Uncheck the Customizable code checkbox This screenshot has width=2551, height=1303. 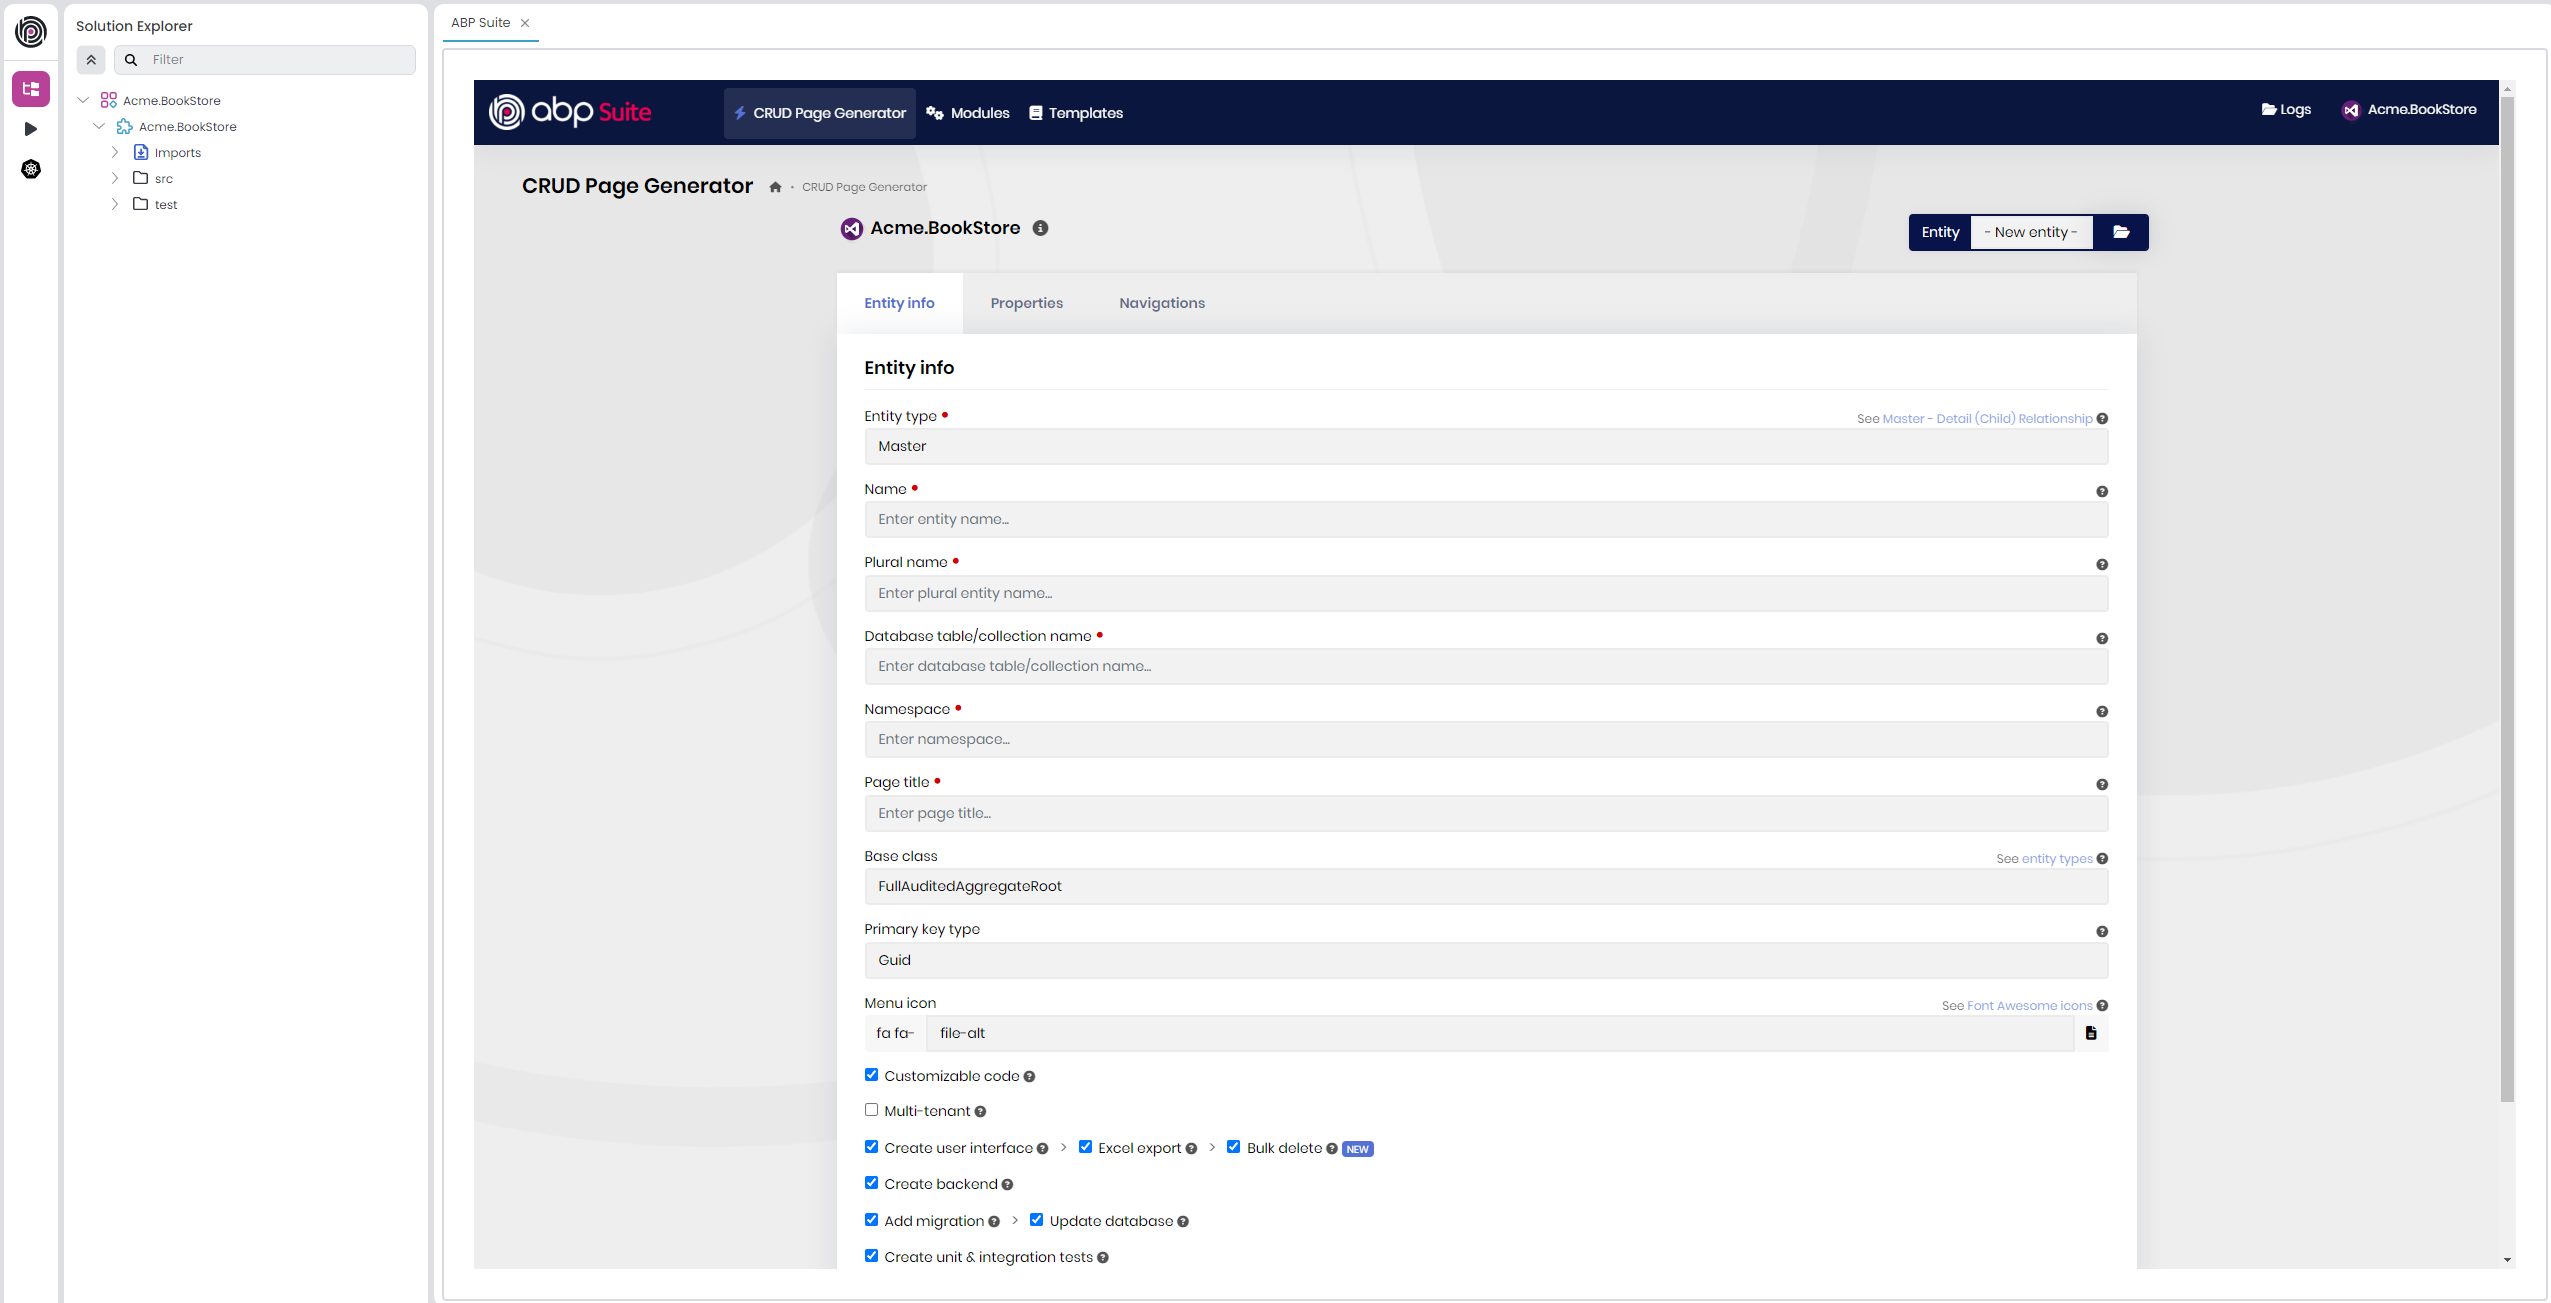[871, 1075]
